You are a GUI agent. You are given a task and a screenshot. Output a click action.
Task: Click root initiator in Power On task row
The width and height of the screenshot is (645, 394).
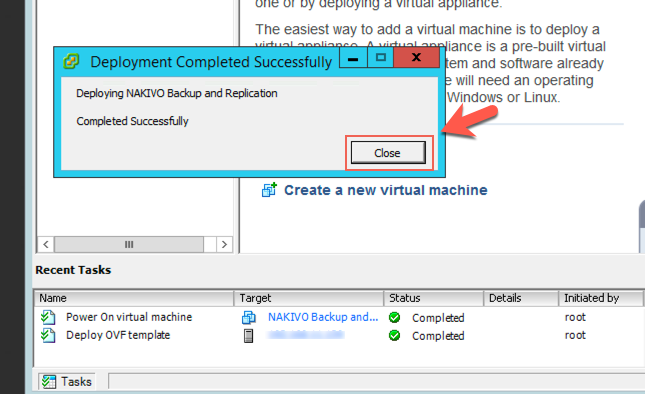coord(575,317)
